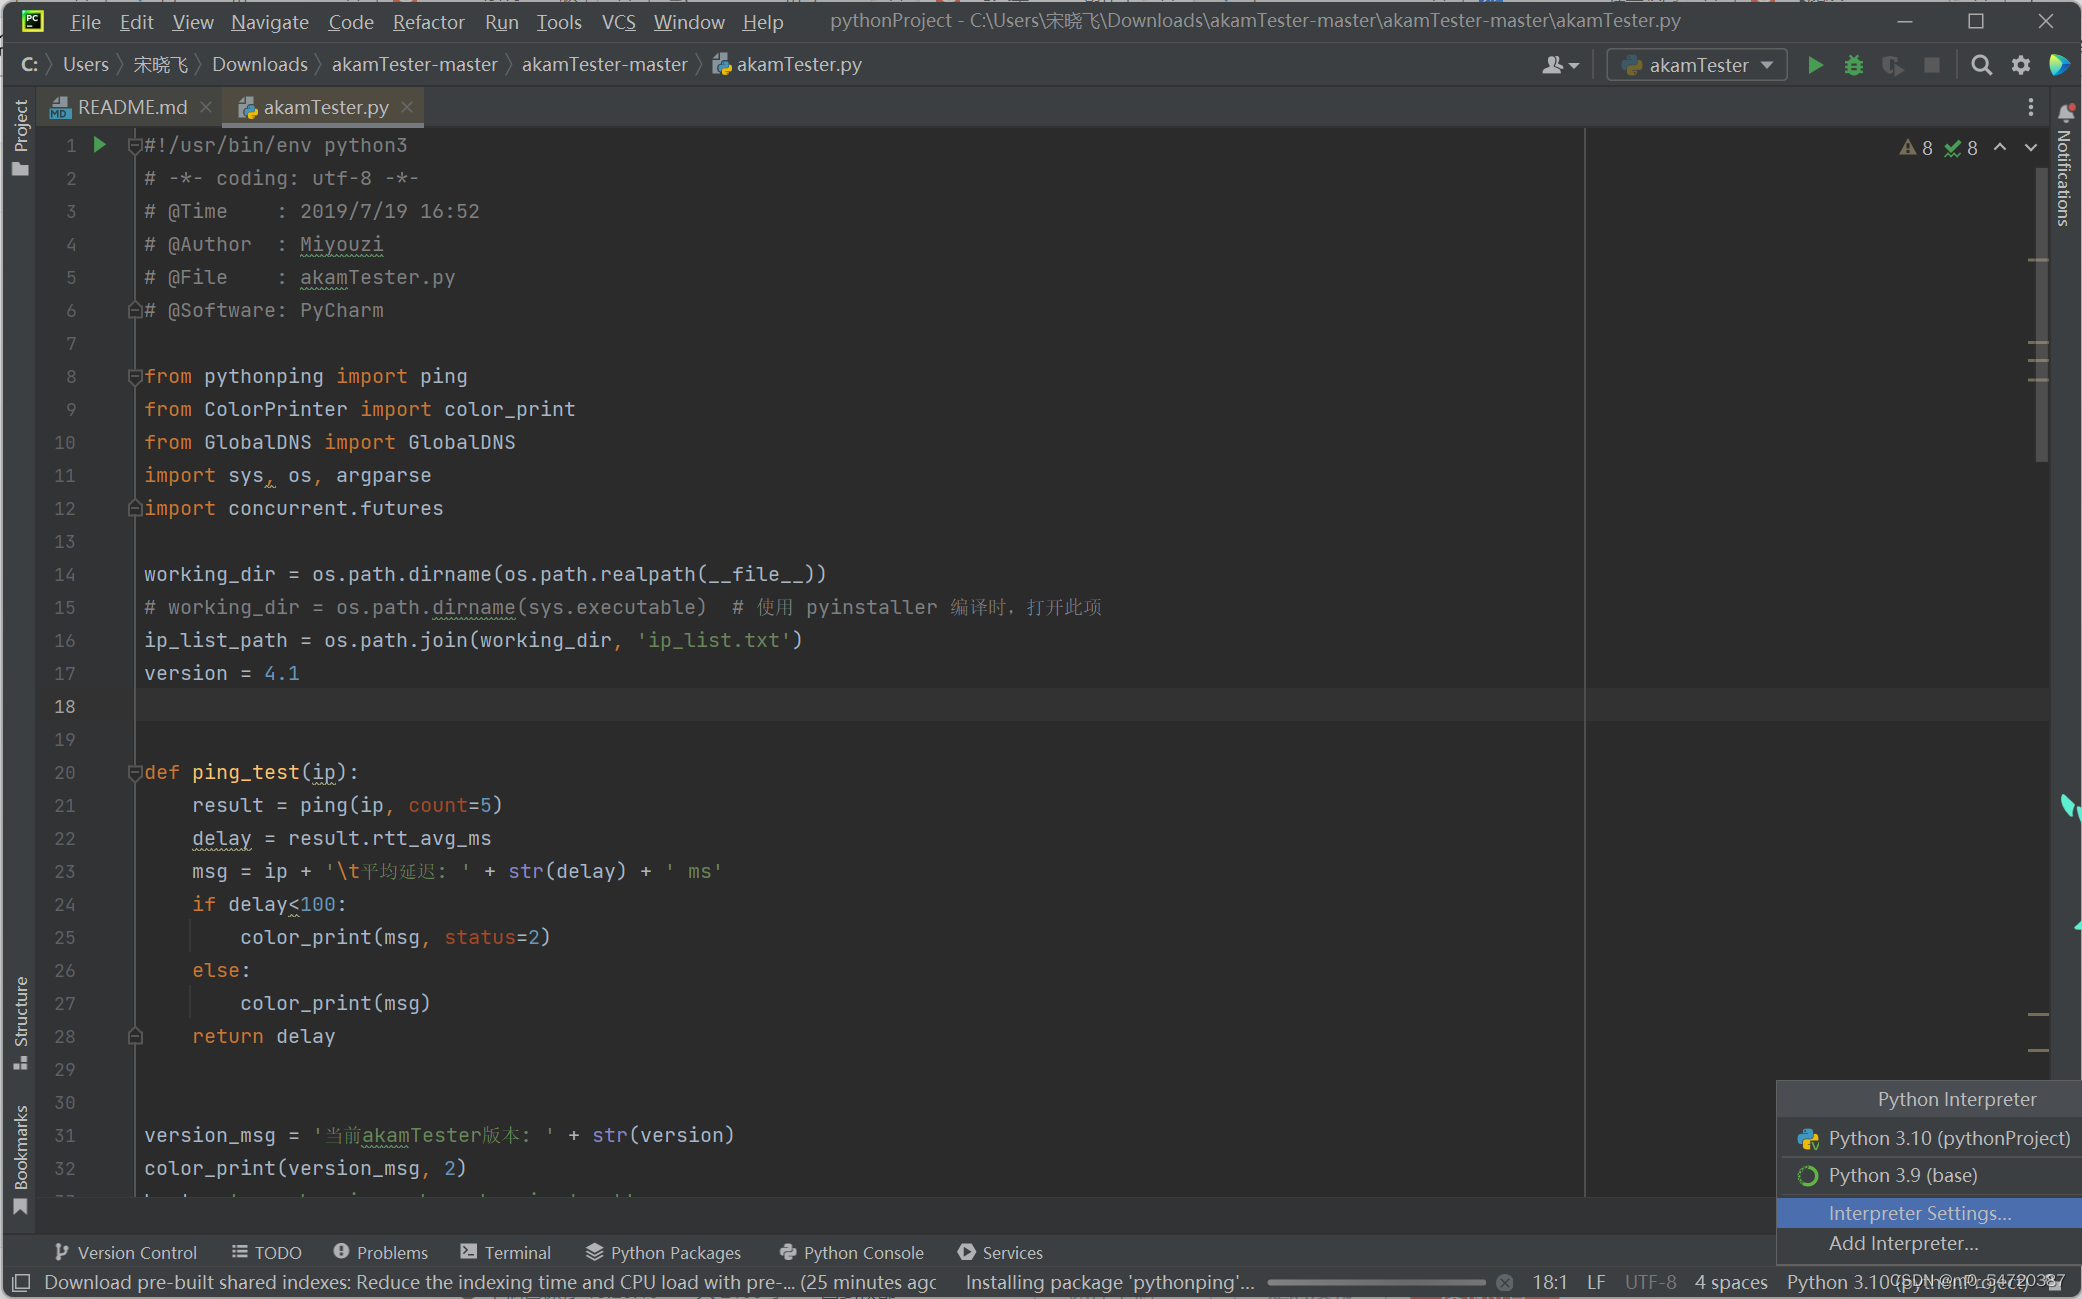The height and width of the screenshot is (1299, 2082).
Task: Collapse the ping_test function fold marker
Action: click(134, 772)
